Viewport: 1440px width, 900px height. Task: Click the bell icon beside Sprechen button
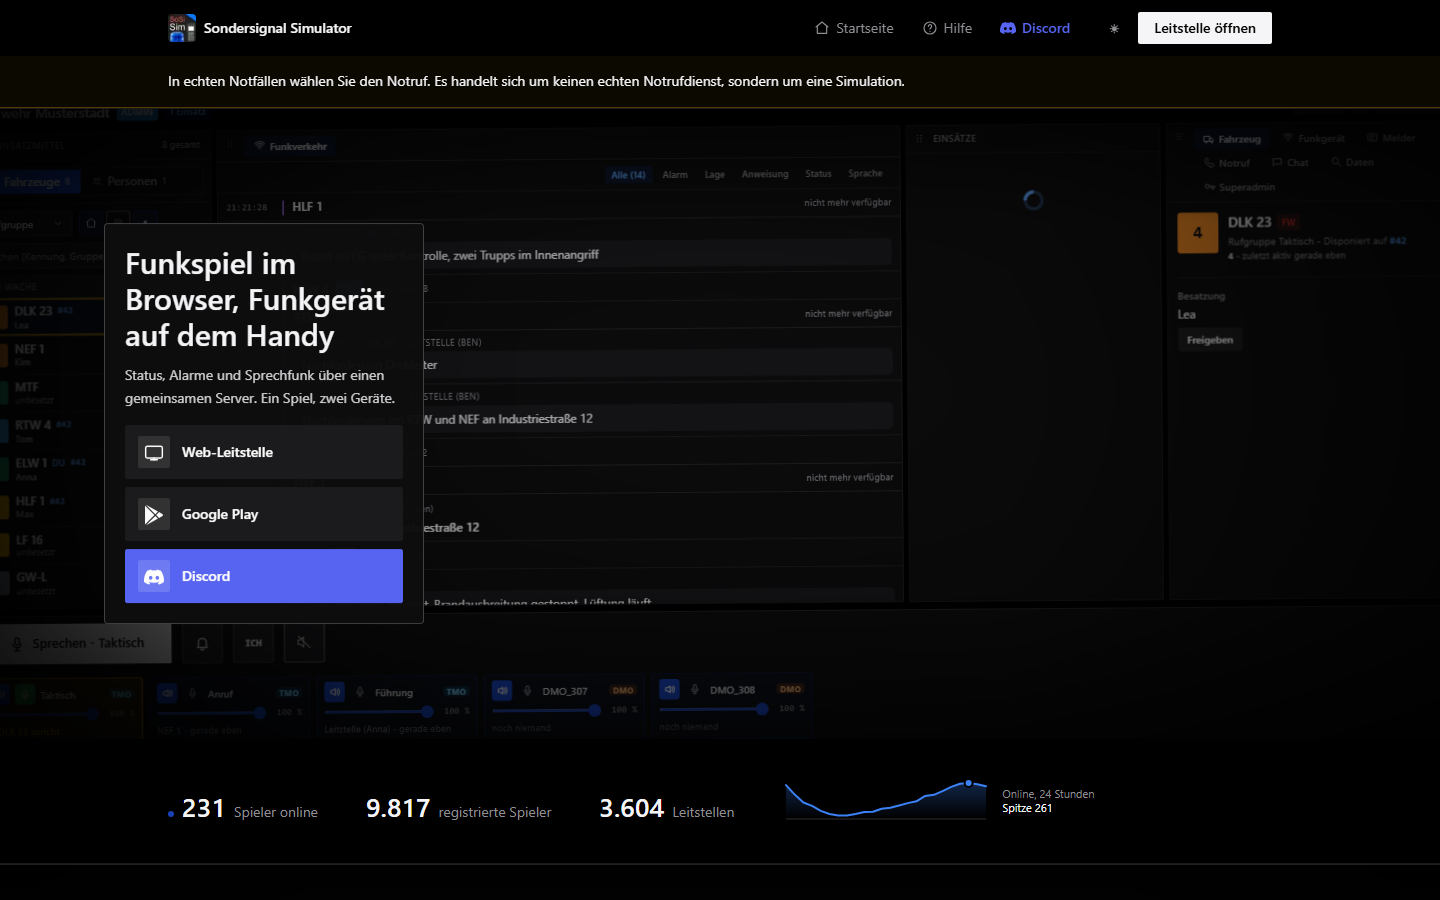tap(202, 643)
